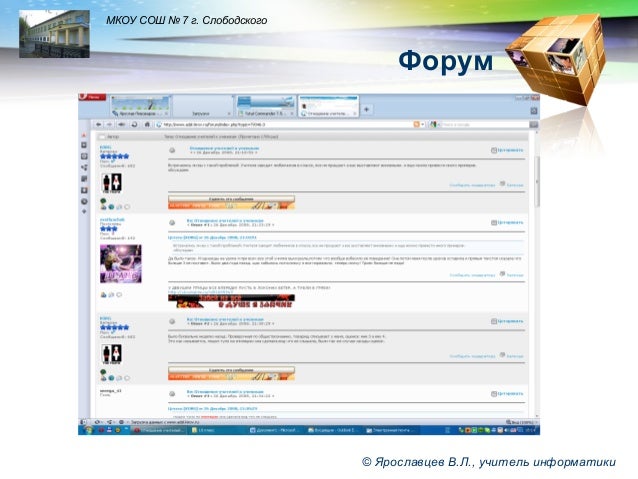Image resolution: width=638 pixels, height=479 pixels.
Task: Click the plus icon at sidebar bottom
Action: pyautogui.click(x=84, y=212)
